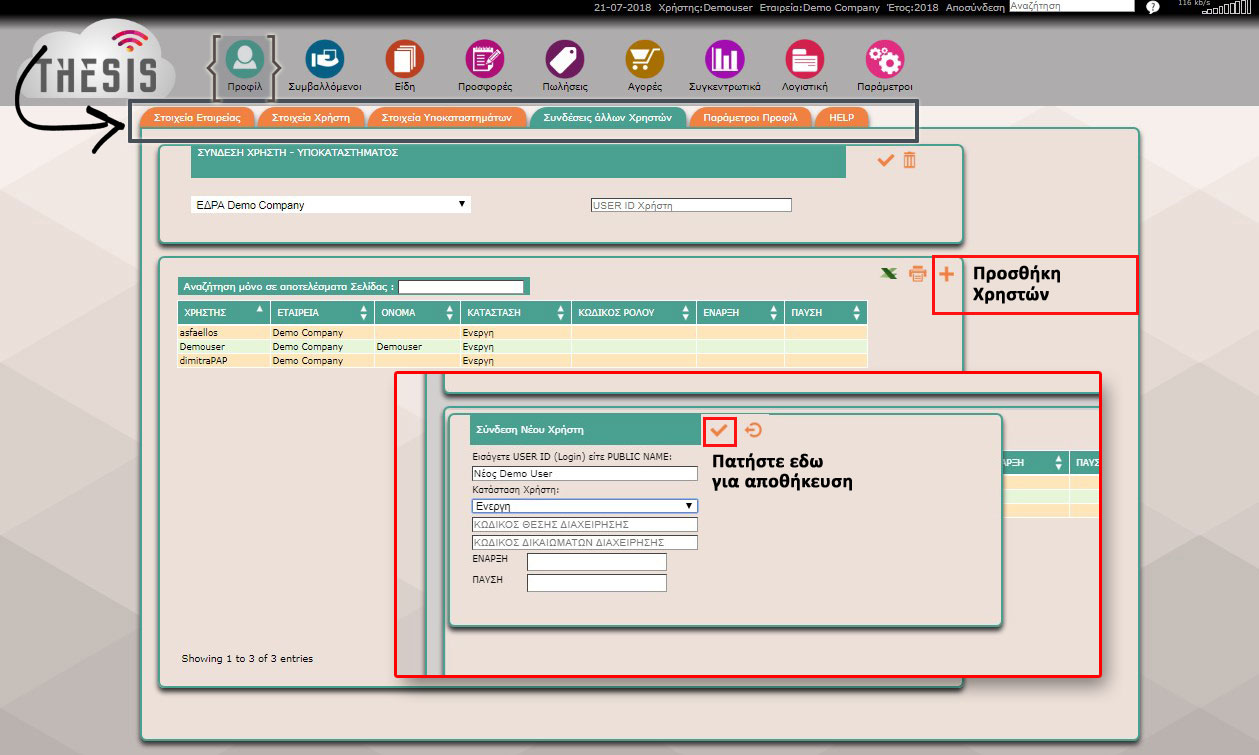Screen dimensions: 1259x755
Task: Open the Συμβαλλόμενοι module icon
Action: [x=324, y=60]
